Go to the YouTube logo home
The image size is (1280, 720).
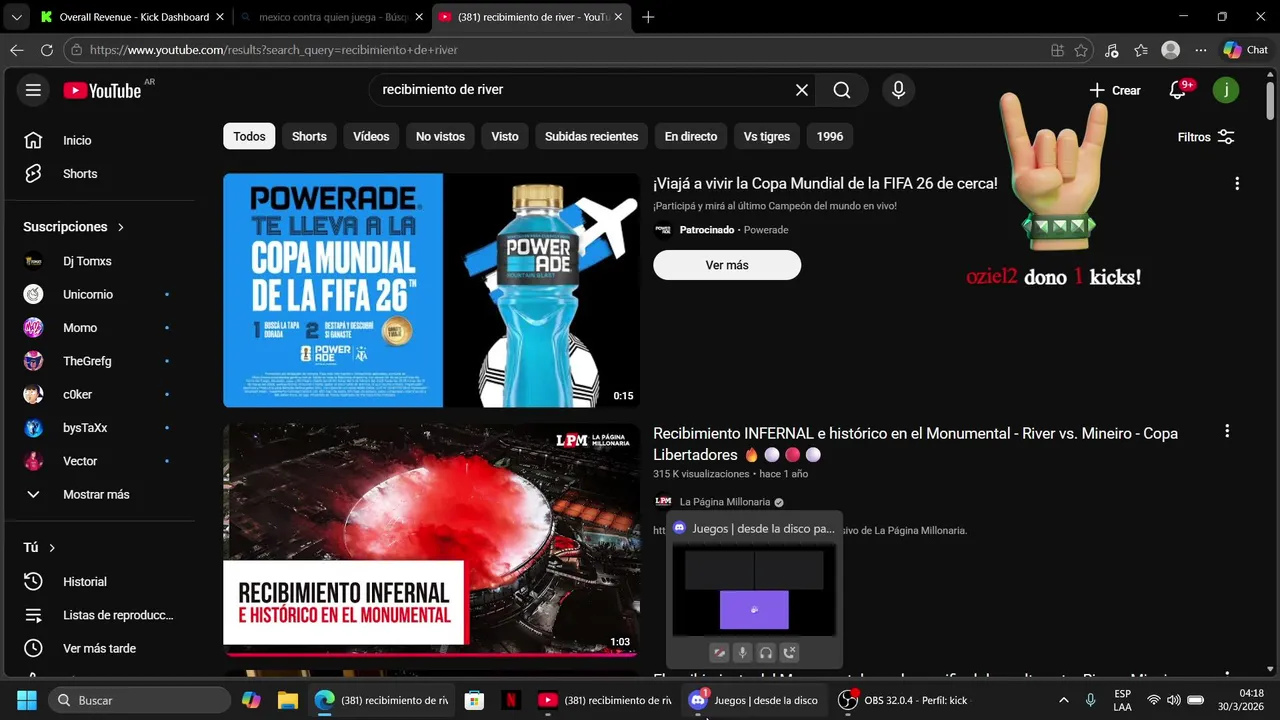(102, 90)
